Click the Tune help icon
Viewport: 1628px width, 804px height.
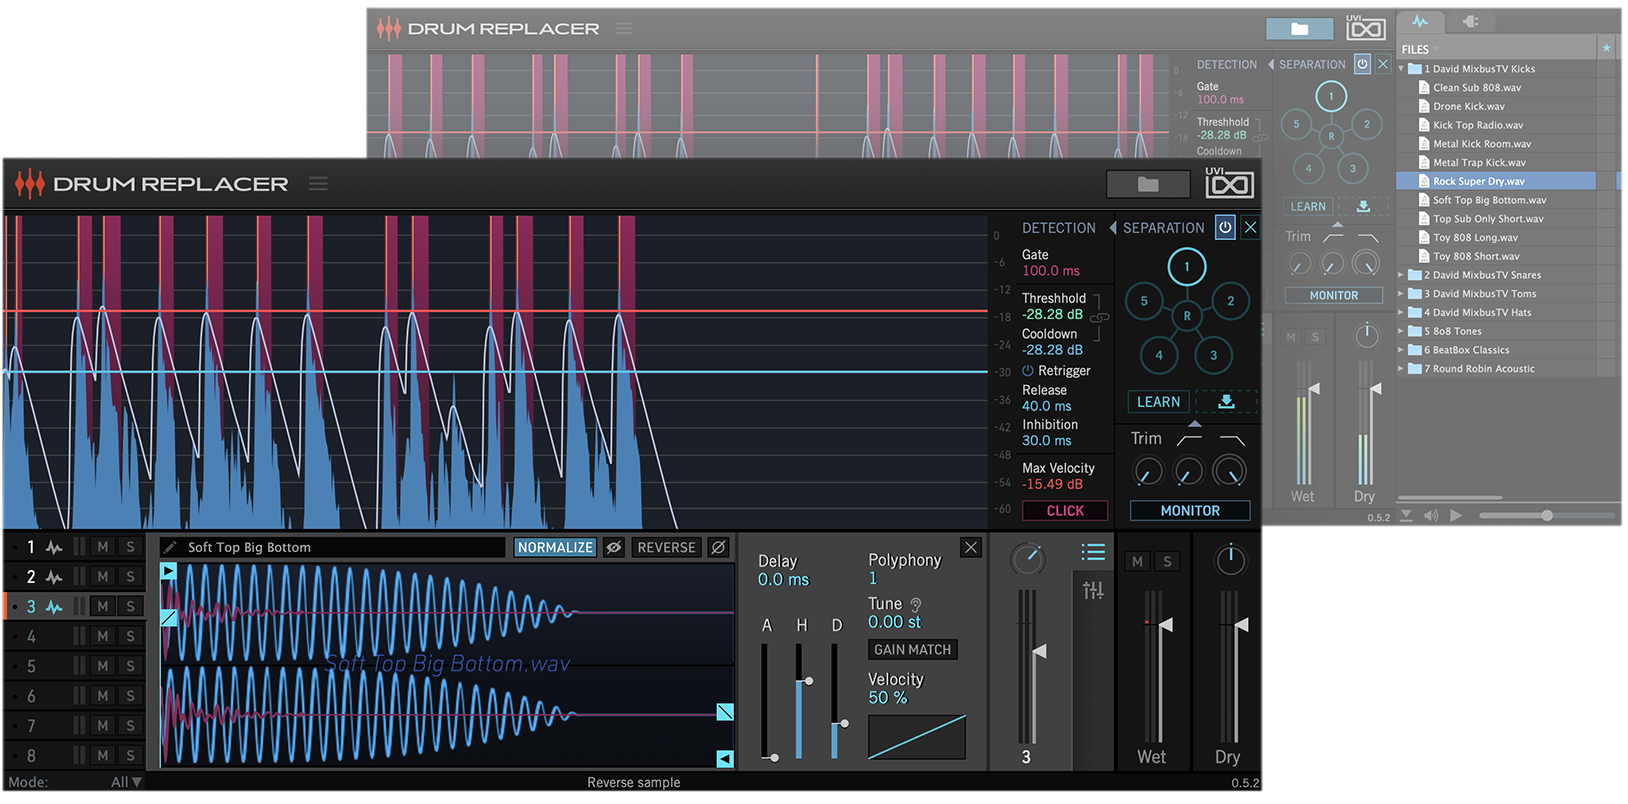916,605
